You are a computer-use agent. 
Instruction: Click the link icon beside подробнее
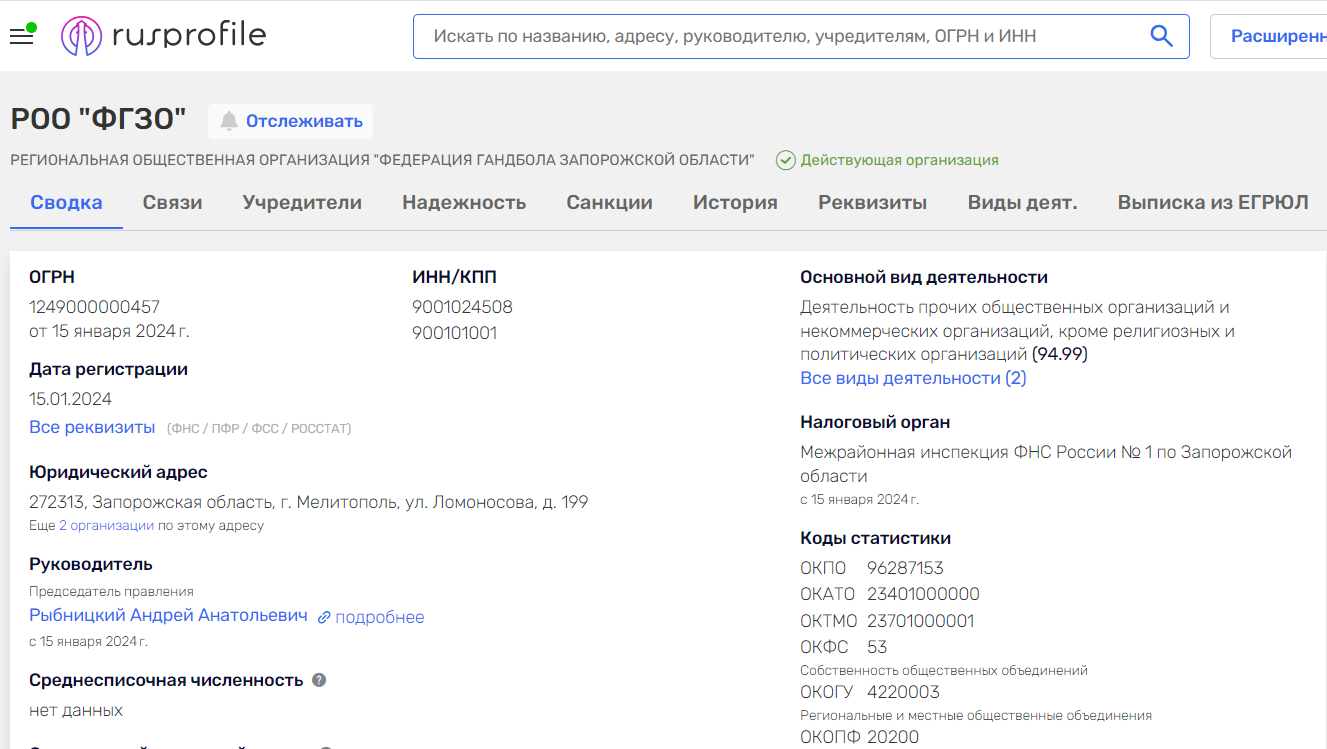[x=324, y=617]
